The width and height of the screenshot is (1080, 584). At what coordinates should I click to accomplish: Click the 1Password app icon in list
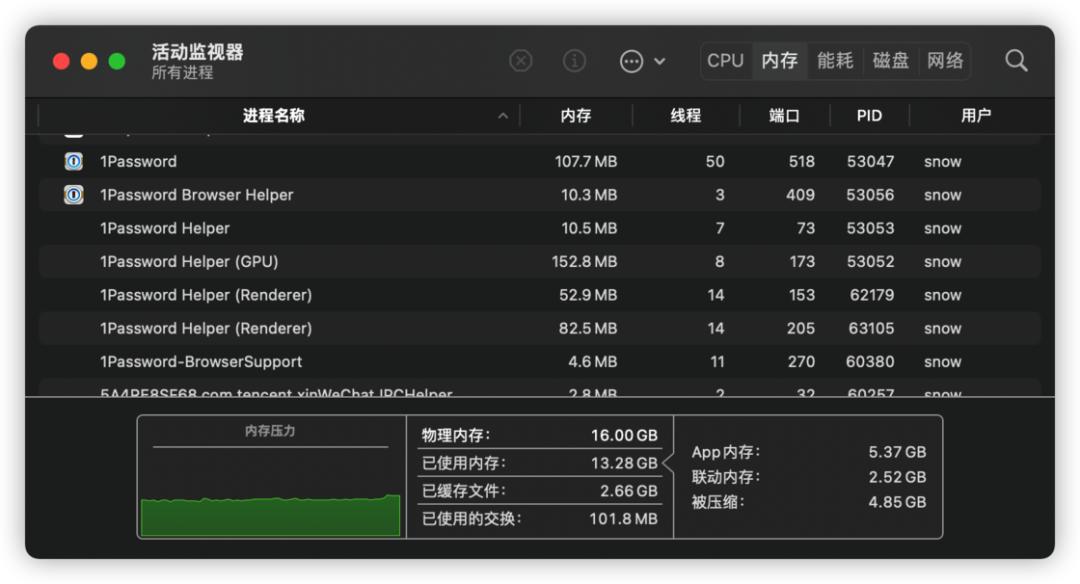(x=74, y=162)
